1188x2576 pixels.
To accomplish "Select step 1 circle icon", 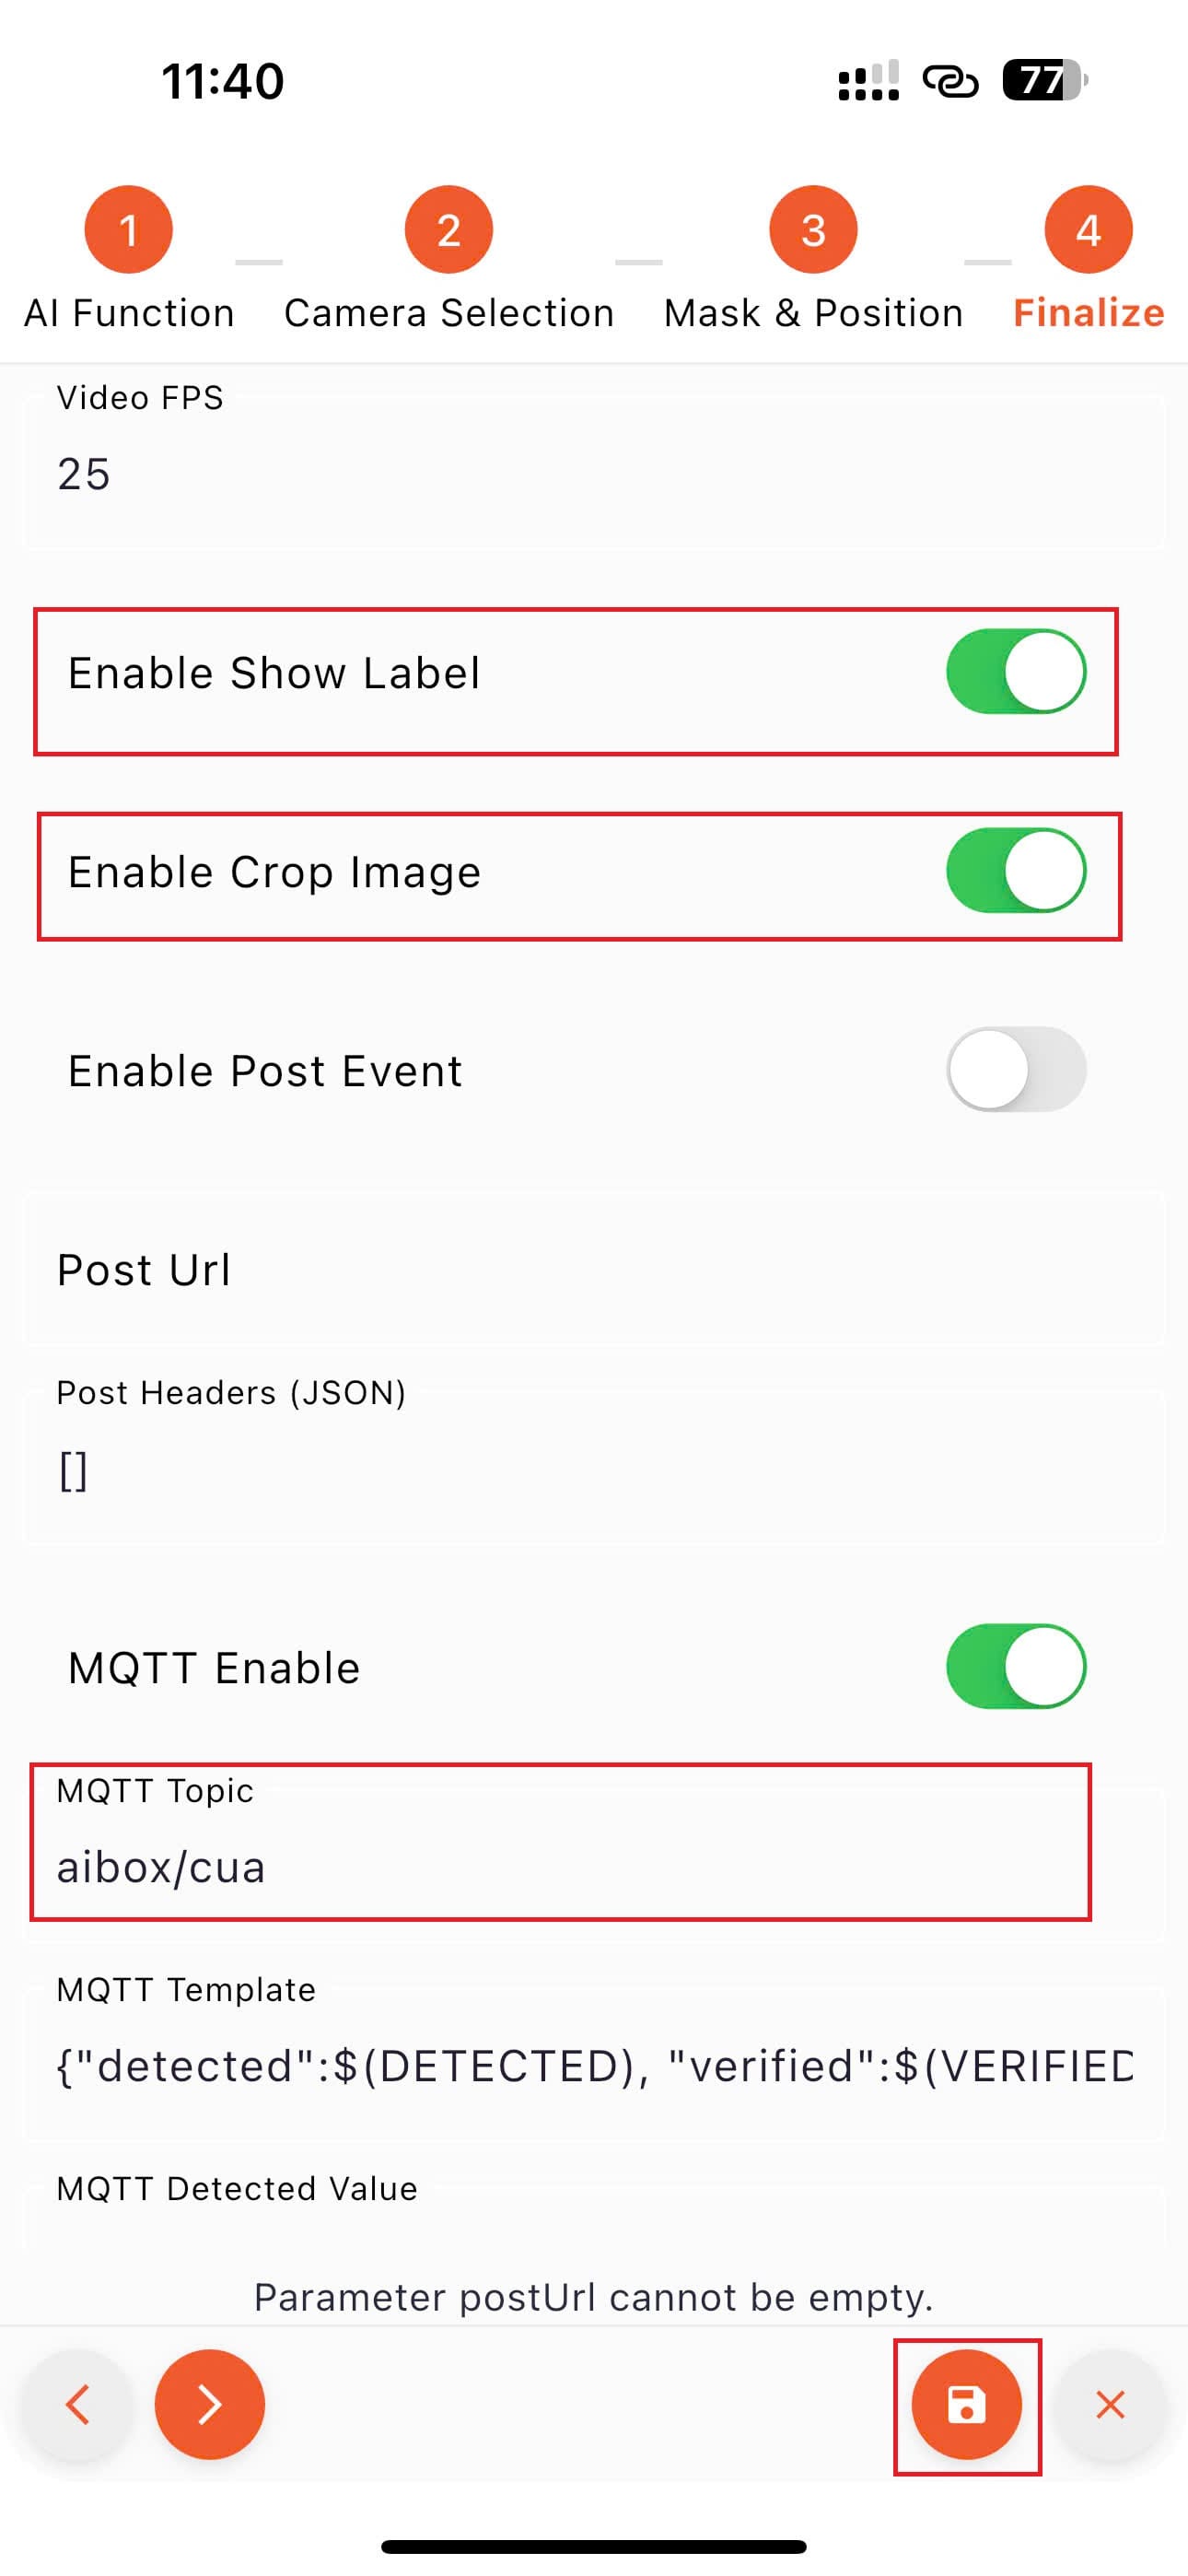I will 128,229.
